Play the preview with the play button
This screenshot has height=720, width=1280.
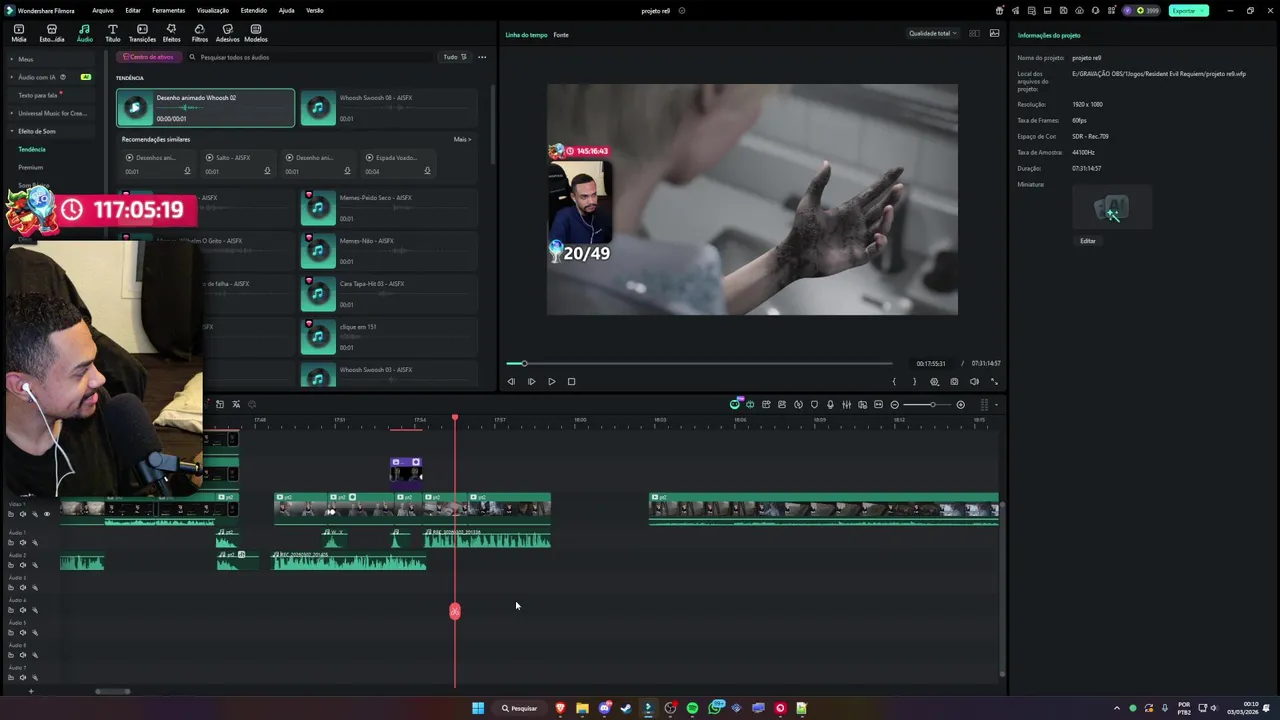click(x=551, y=381)
